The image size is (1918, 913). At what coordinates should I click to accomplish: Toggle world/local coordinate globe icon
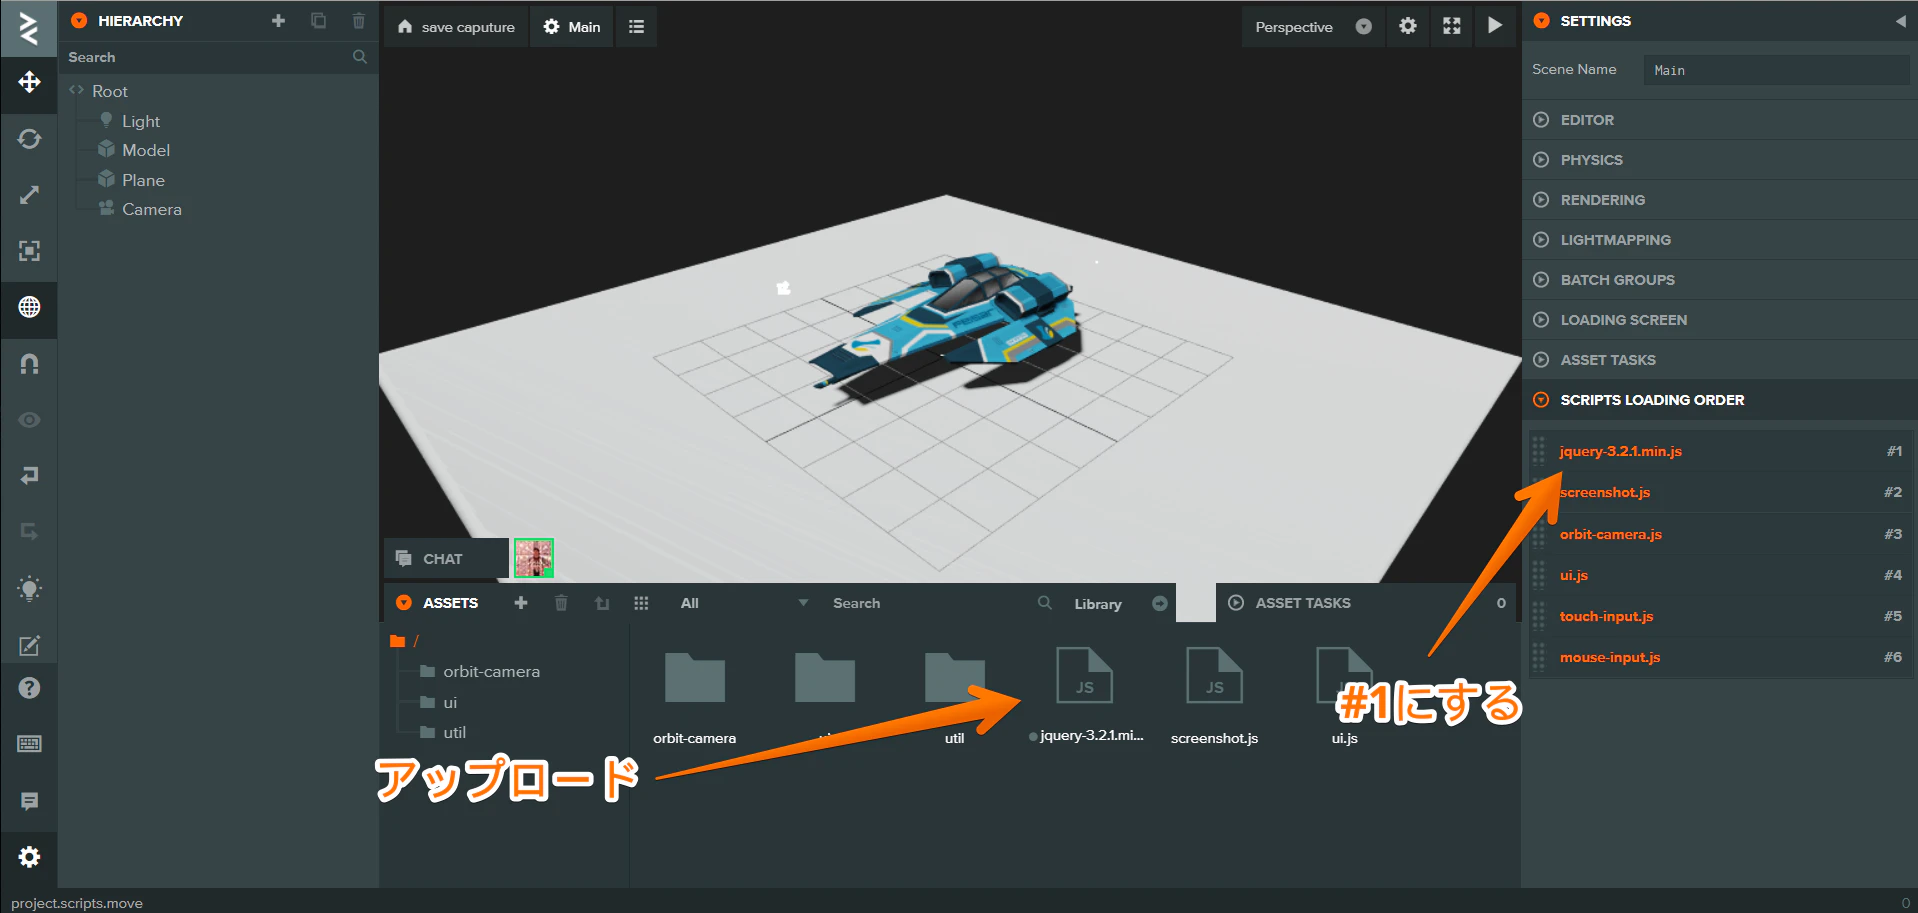click(x=29, y=307)
